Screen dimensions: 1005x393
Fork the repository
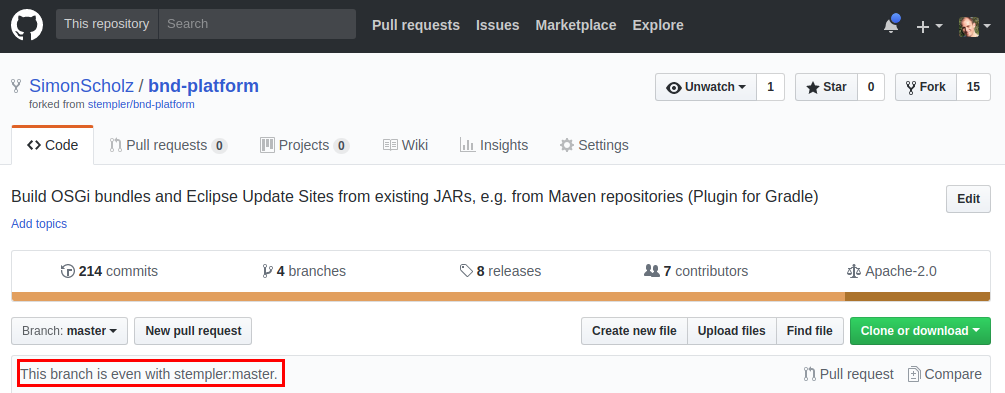(926, 87)
